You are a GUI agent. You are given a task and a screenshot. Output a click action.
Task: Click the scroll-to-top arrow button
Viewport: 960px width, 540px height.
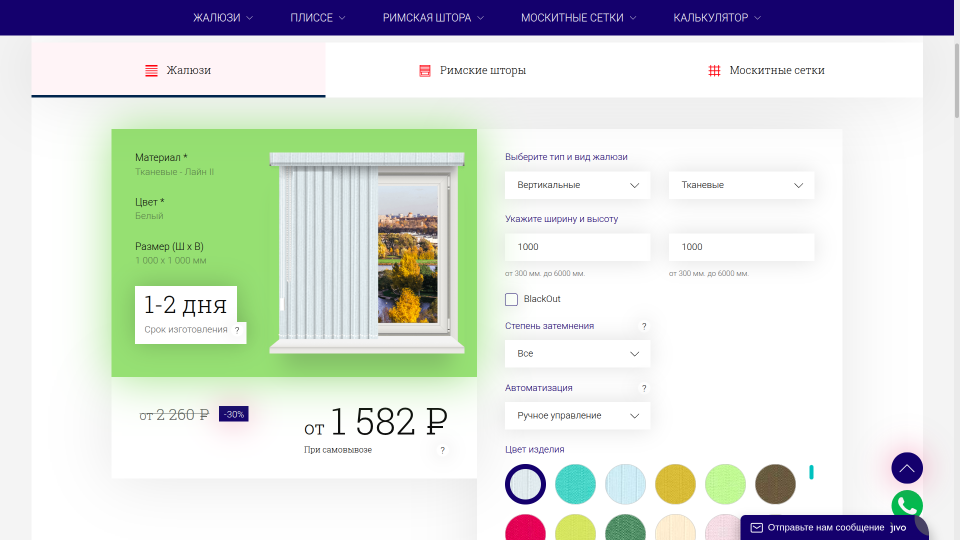tap(907, 468)
